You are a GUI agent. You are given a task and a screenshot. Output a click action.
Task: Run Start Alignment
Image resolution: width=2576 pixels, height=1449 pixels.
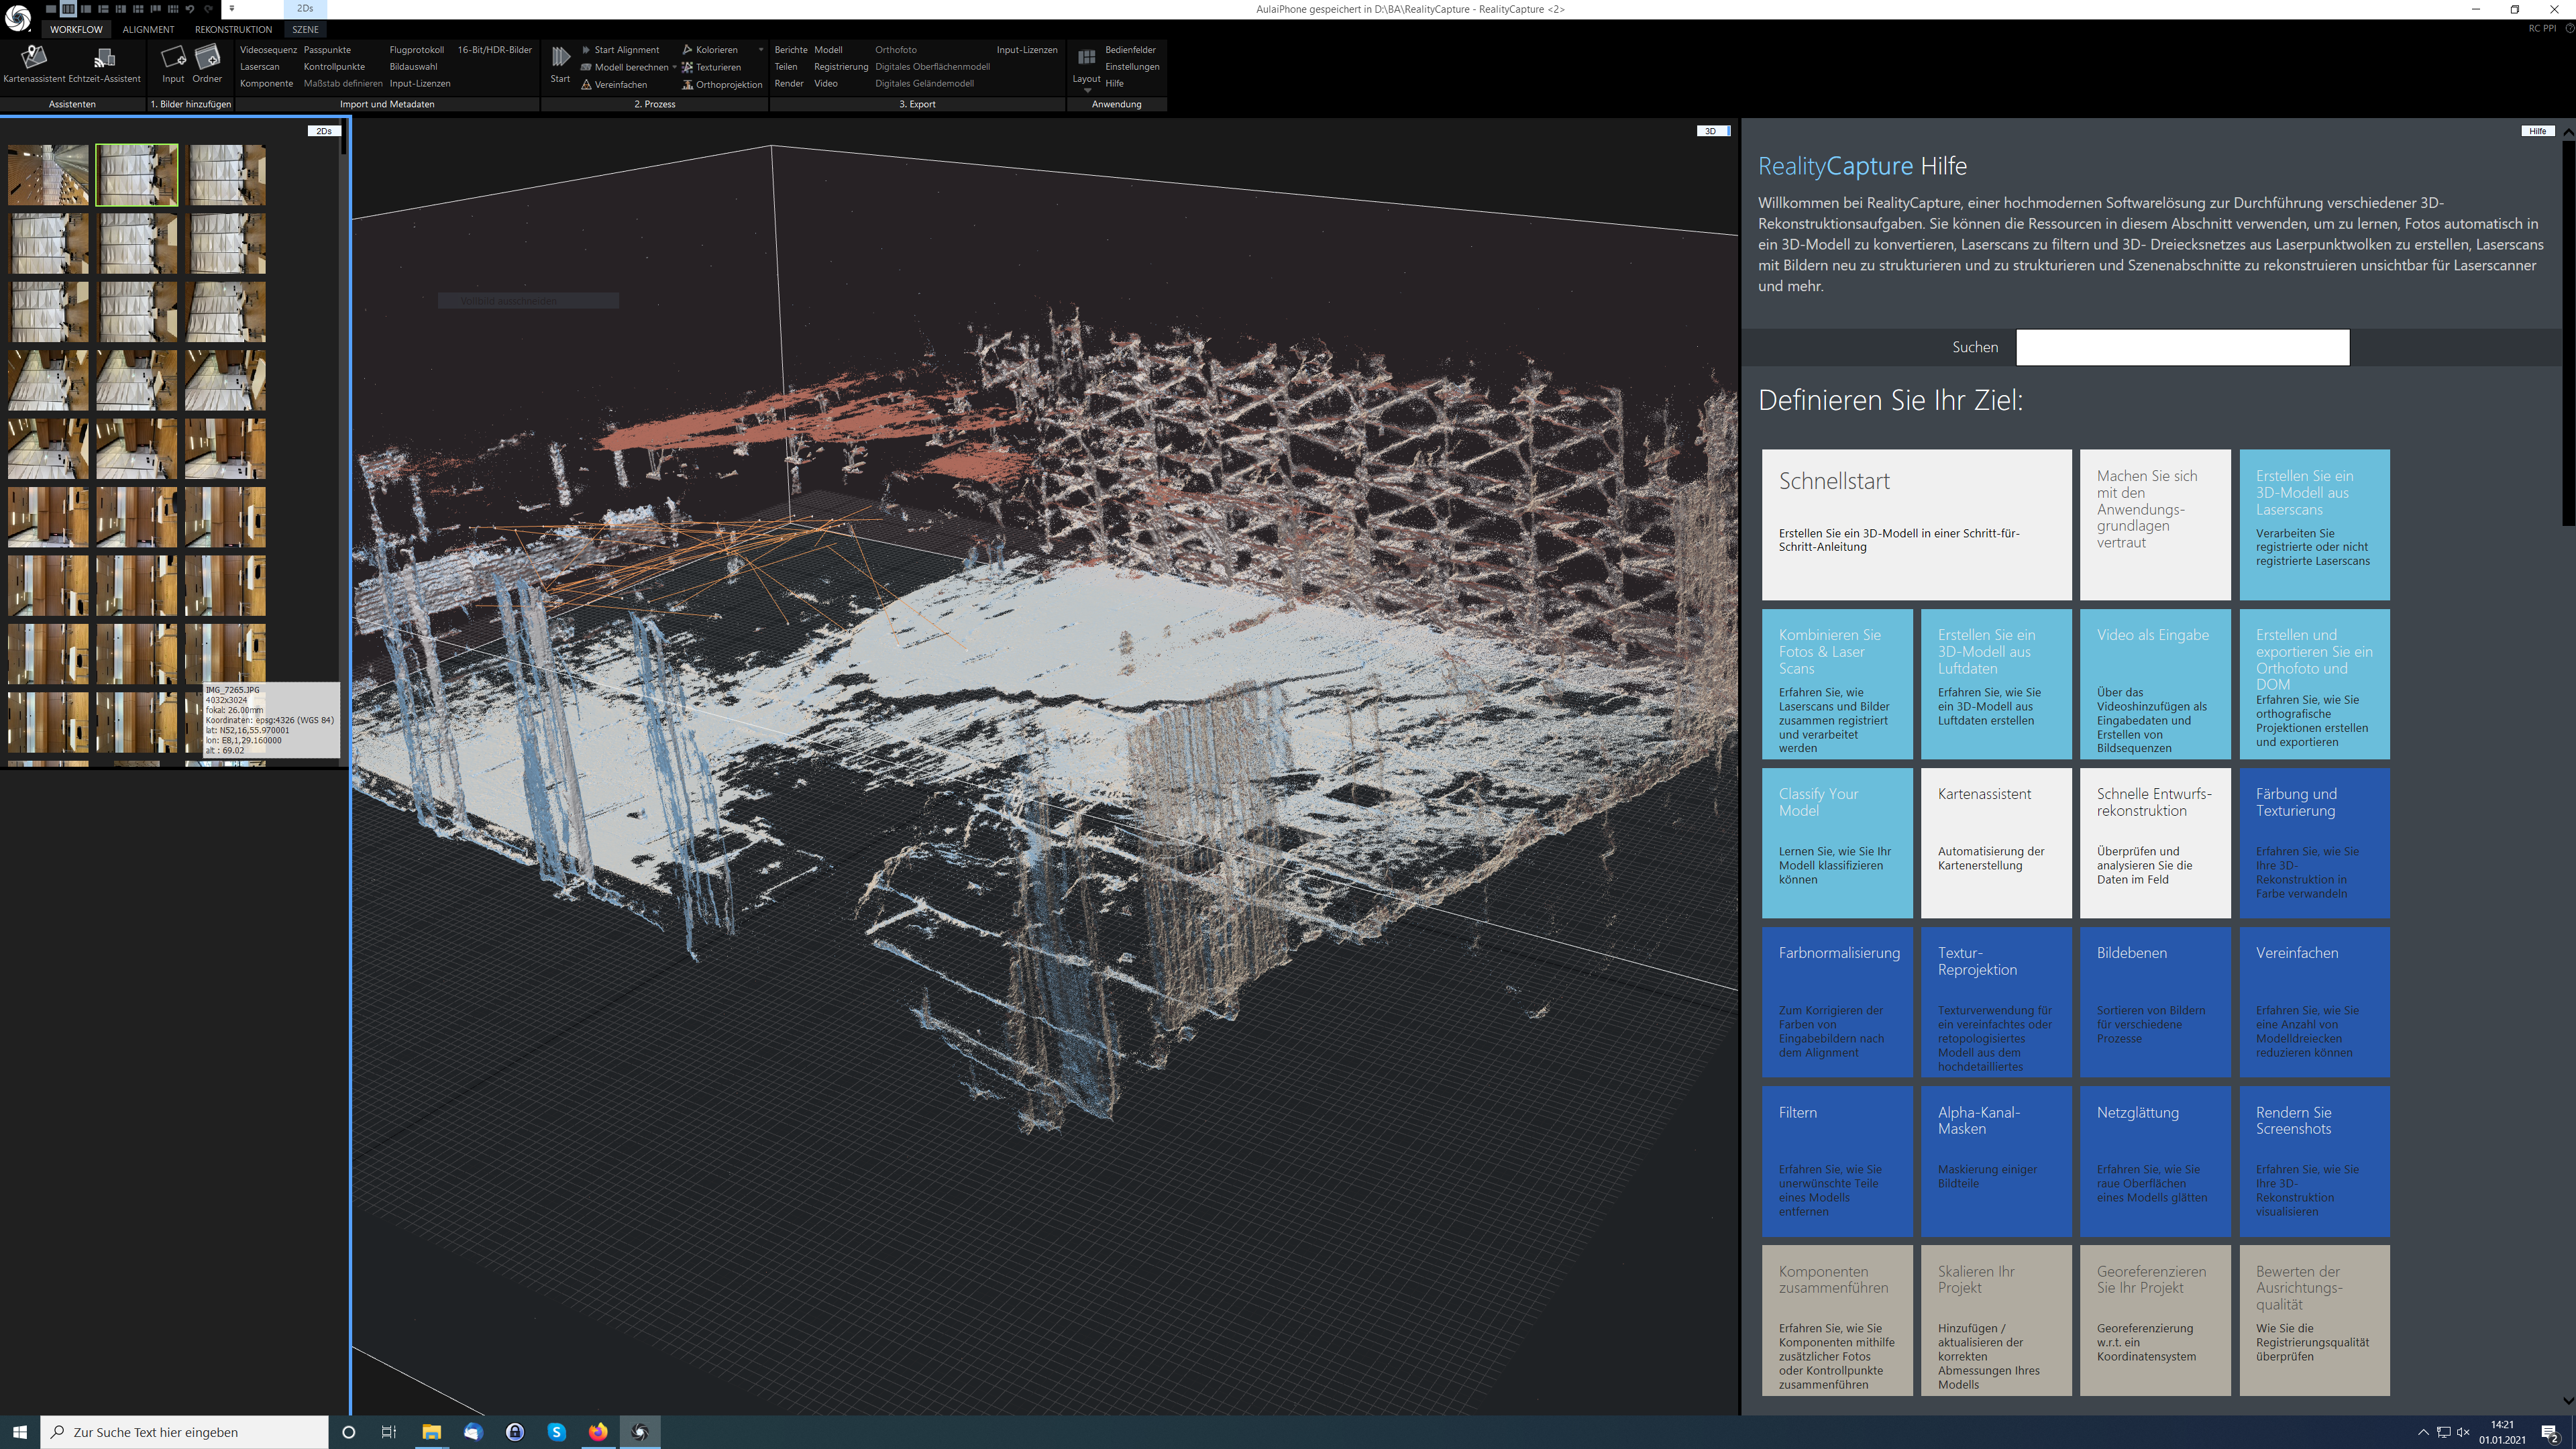[x=620, y=50]
